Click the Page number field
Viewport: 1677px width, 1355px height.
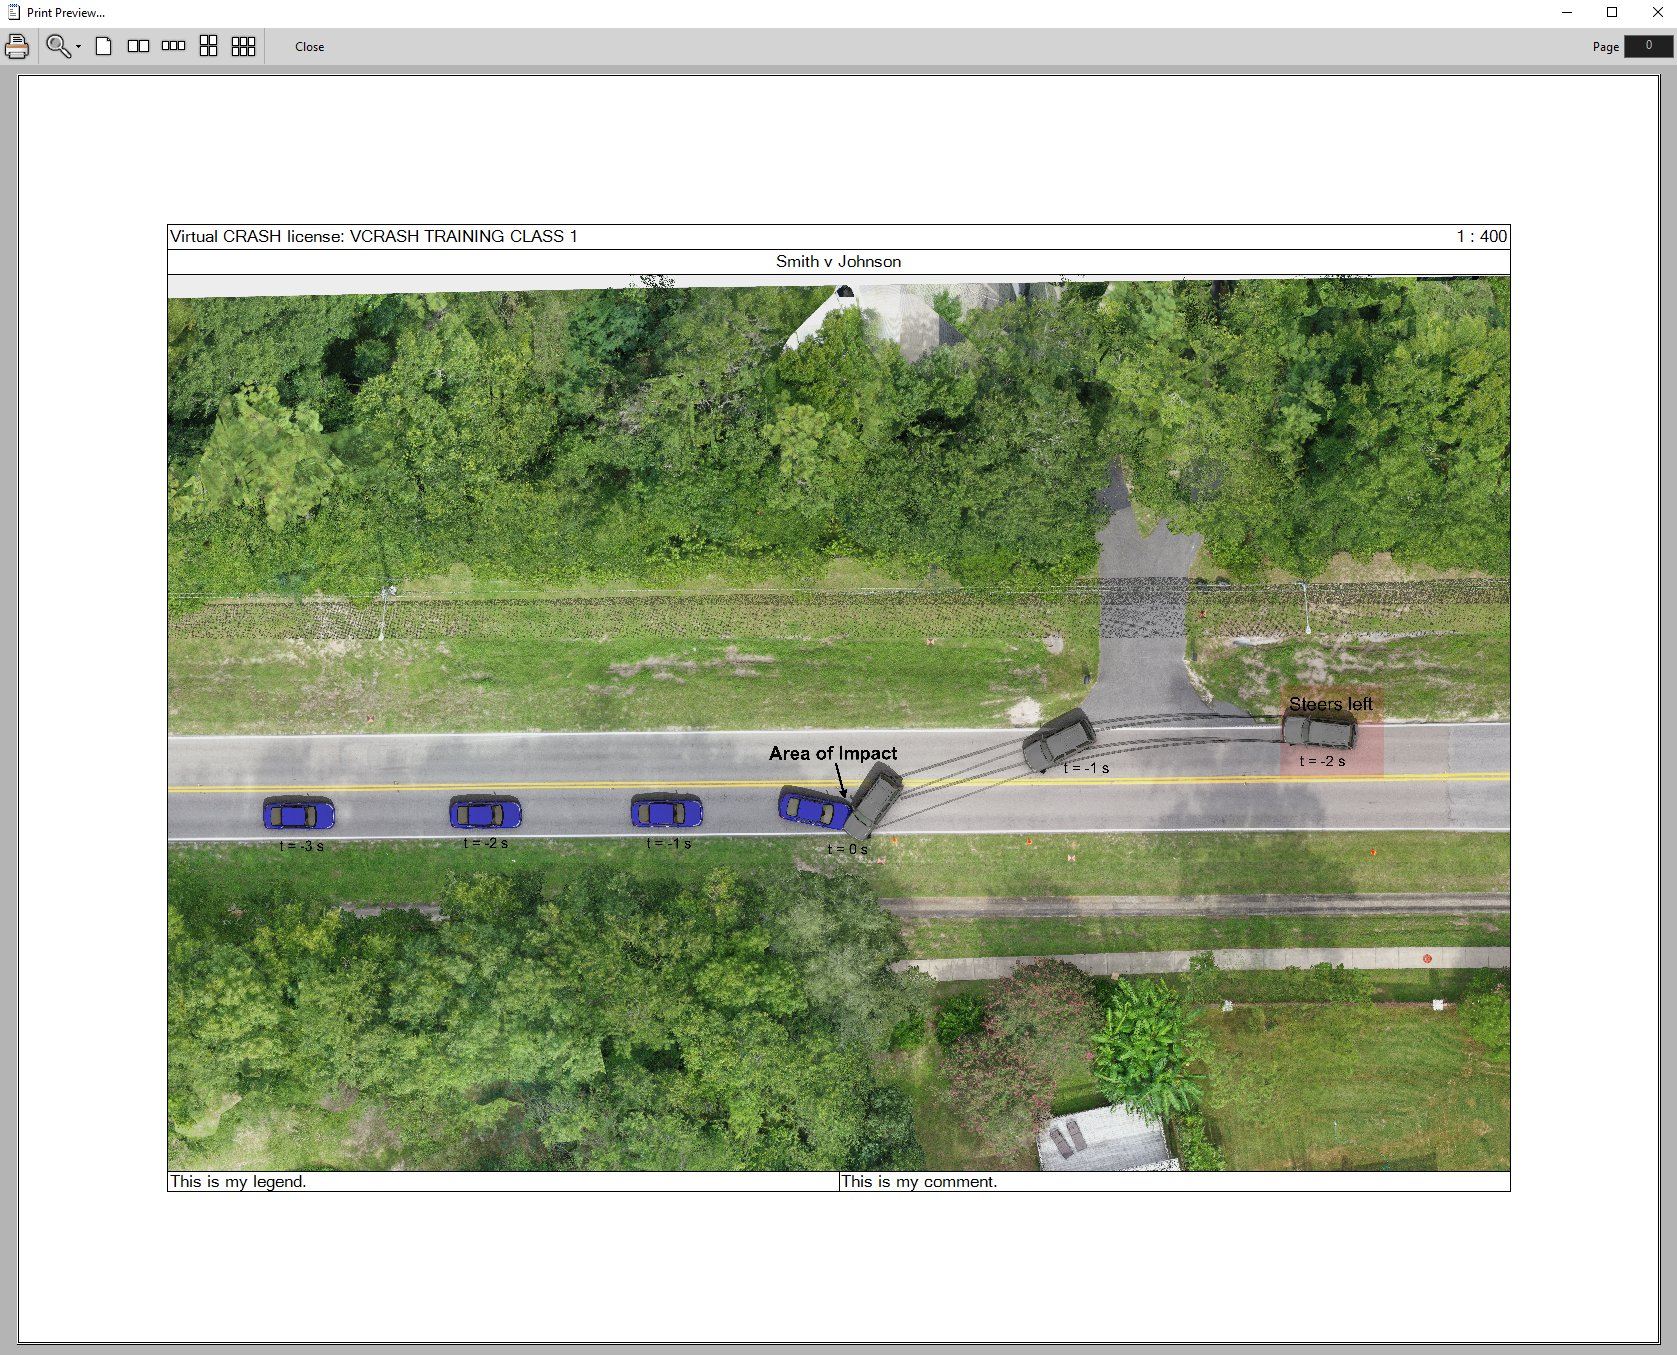[x=1648, y=46]
